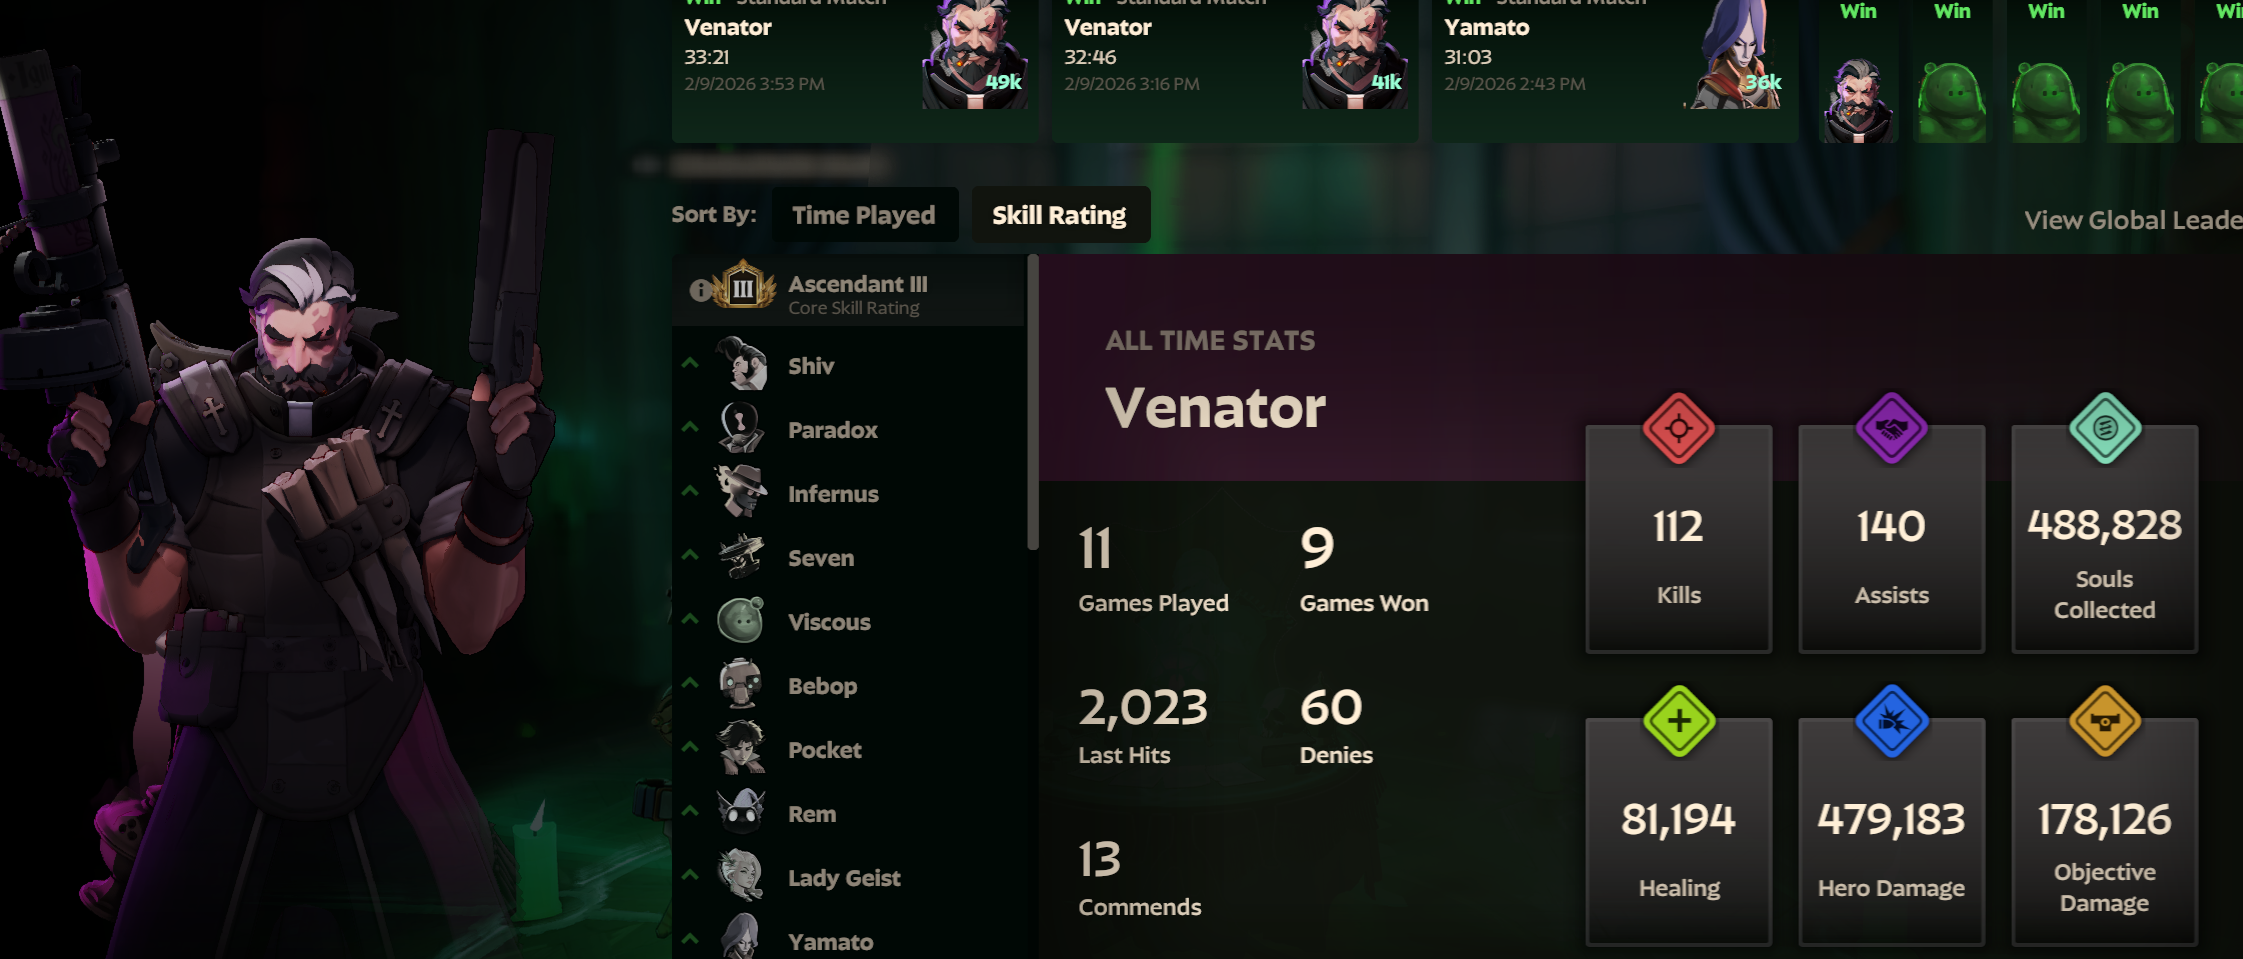The width and height of the screenshot is (2243, 959).
Task: Choose the Infernus hero icon
Action: [742, 492]
